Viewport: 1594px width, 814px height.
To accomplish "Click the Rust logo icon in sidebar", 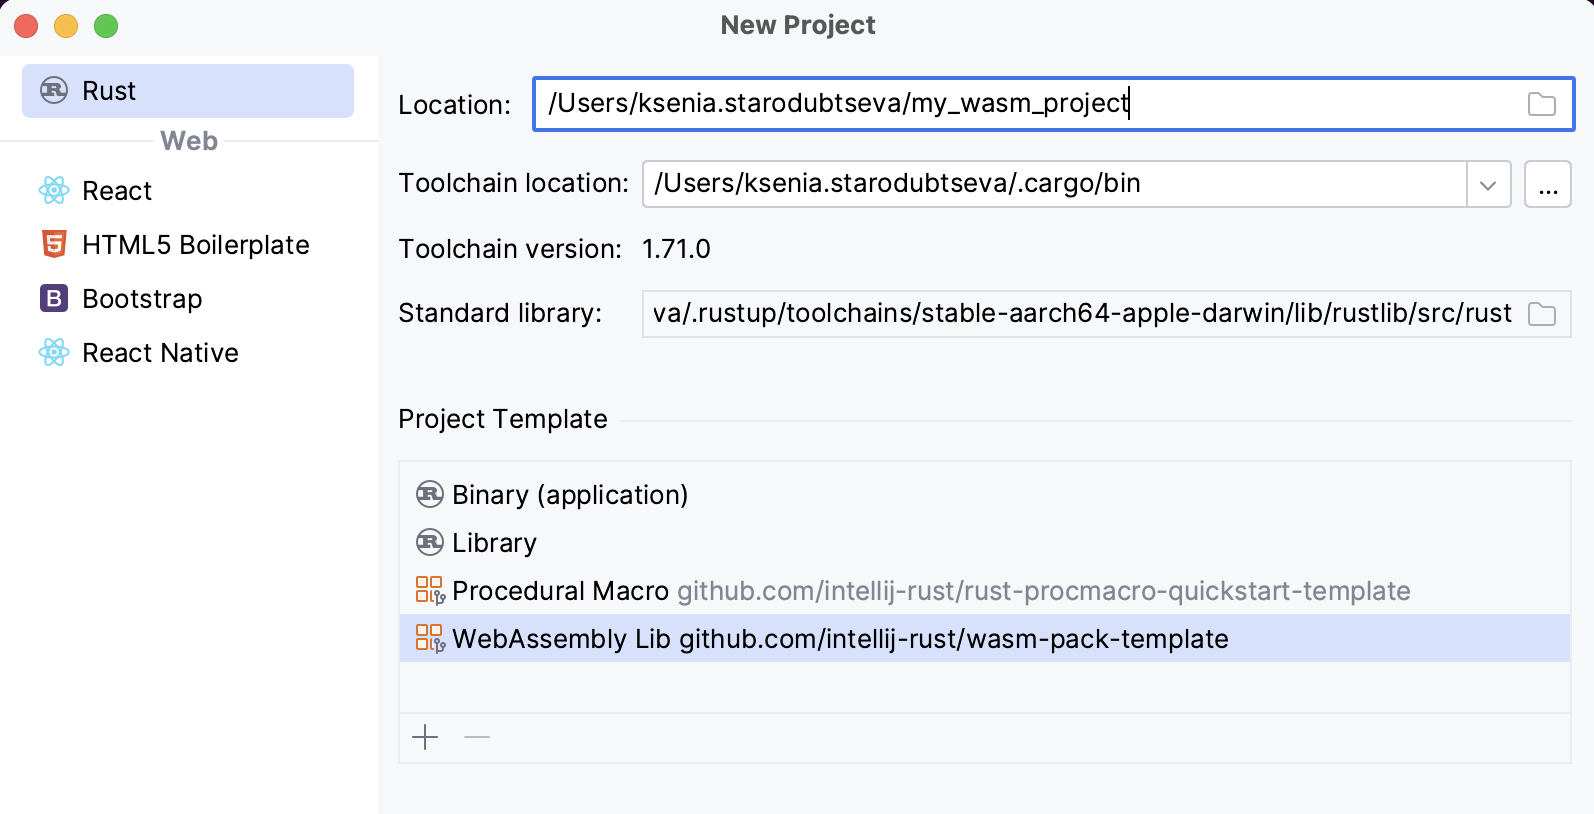I will click(54, 91).
